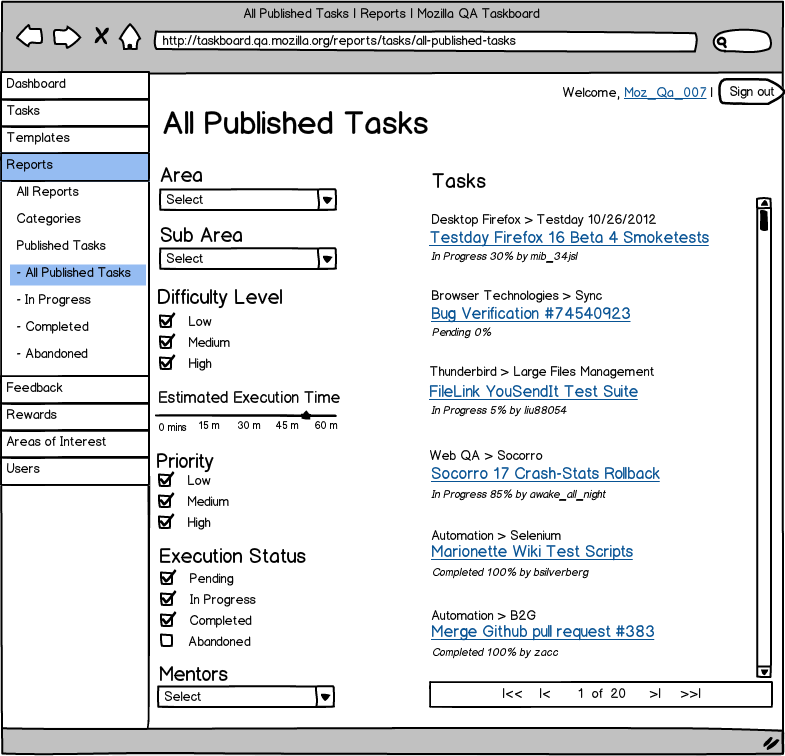
Task: Click the 15 m mark on time slider
Action: 209,425
